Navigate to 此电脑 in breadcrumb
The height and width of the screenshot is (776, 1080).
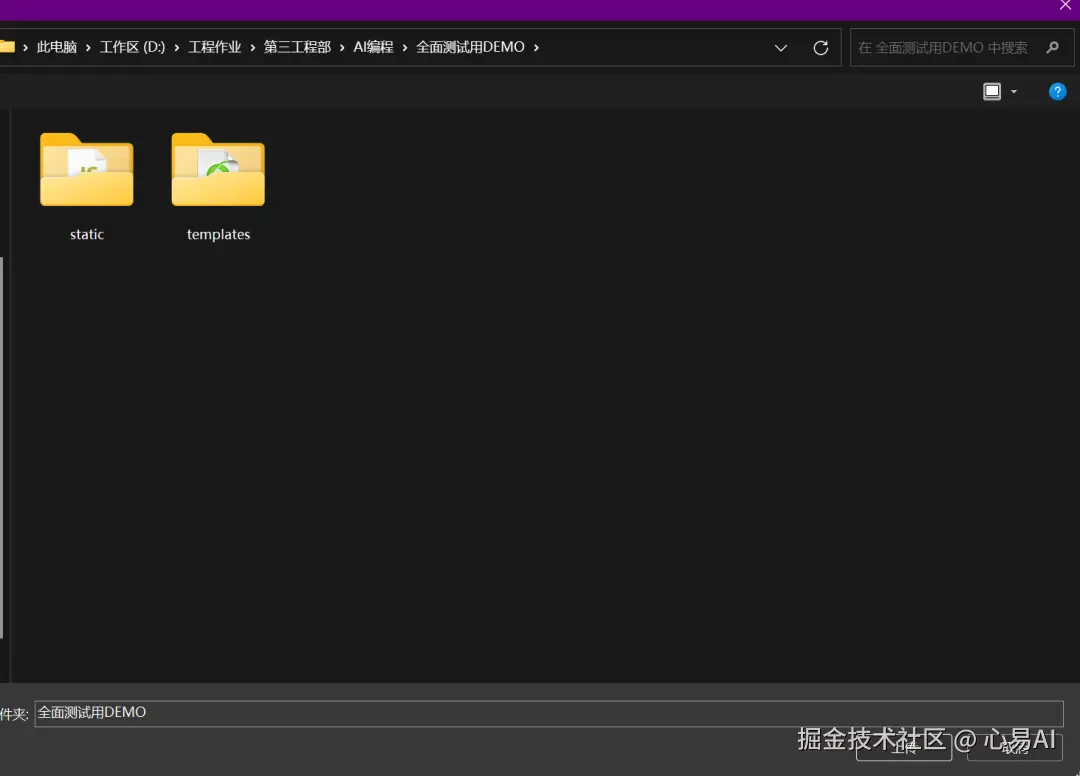pyautogui.click(x=56, y=47)
